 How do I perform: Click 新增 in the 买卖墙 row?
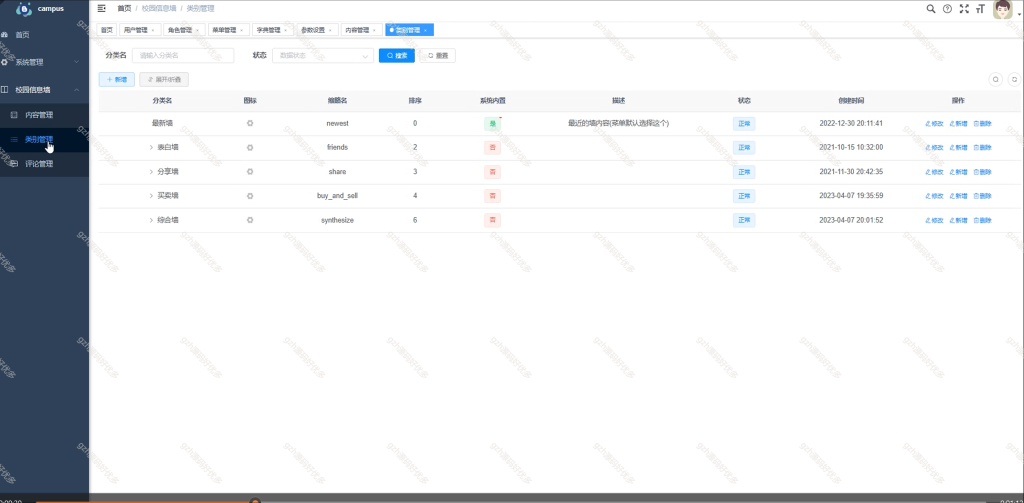pyautogui.click(x=958, y=196)
